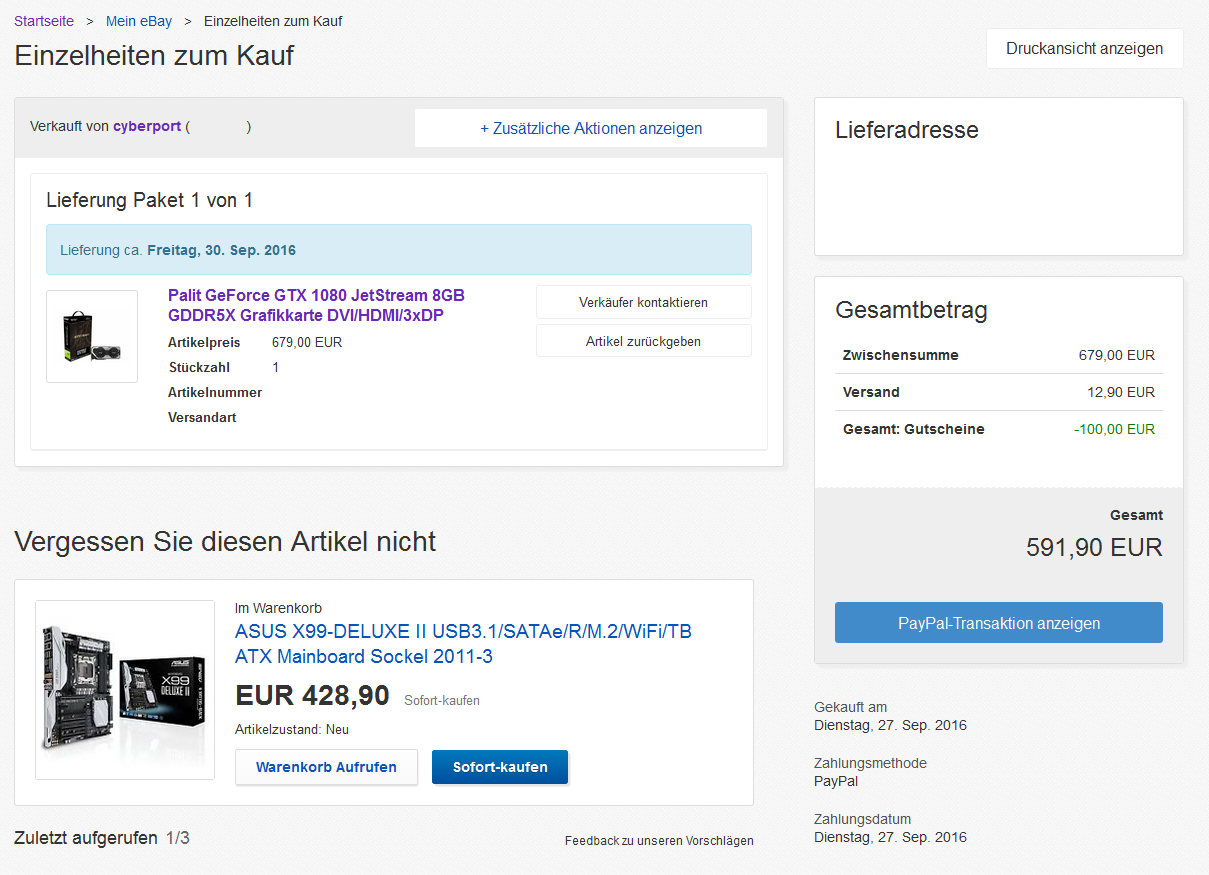The image size is (1209, 875).
Task: Select the Versand 12,90 EUR amount
Action: click(x=1121, y=392)
